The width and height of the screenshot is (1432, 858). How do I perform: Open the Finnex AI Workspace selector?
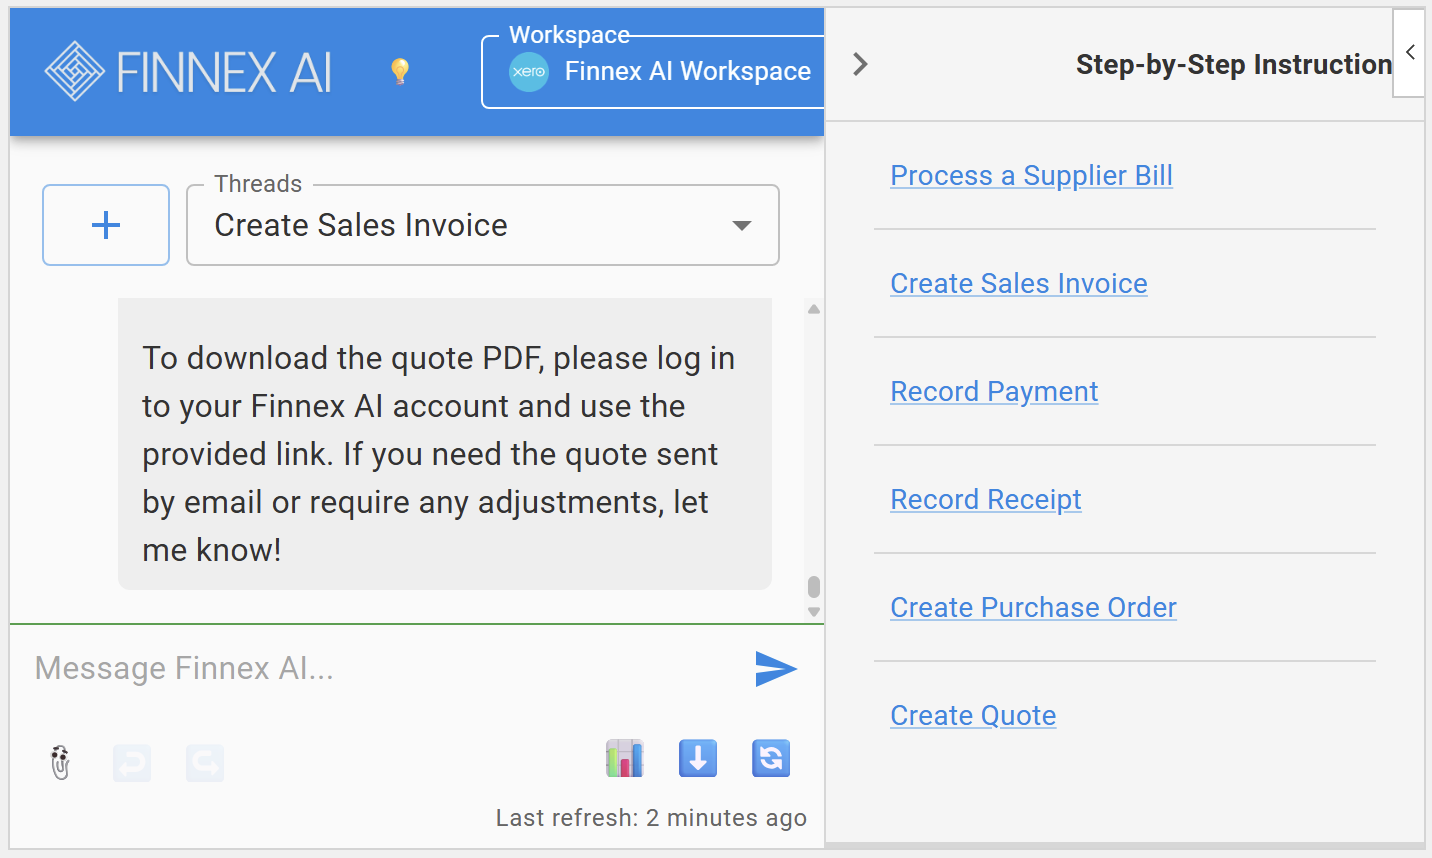654,72
